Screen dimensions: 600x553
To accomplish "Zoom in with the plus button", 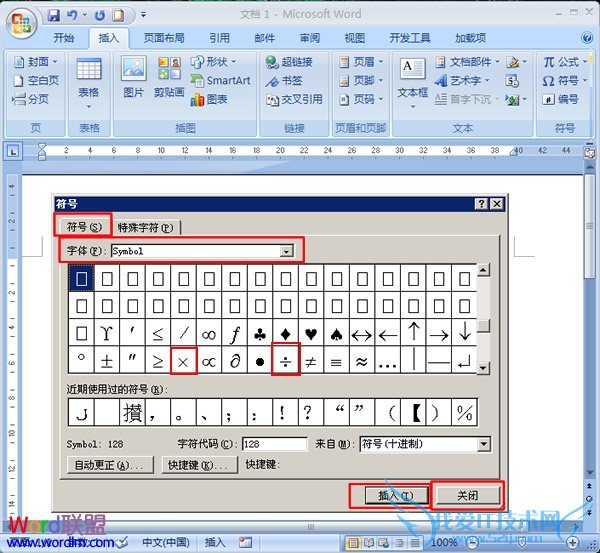I will tap(573, 542).
